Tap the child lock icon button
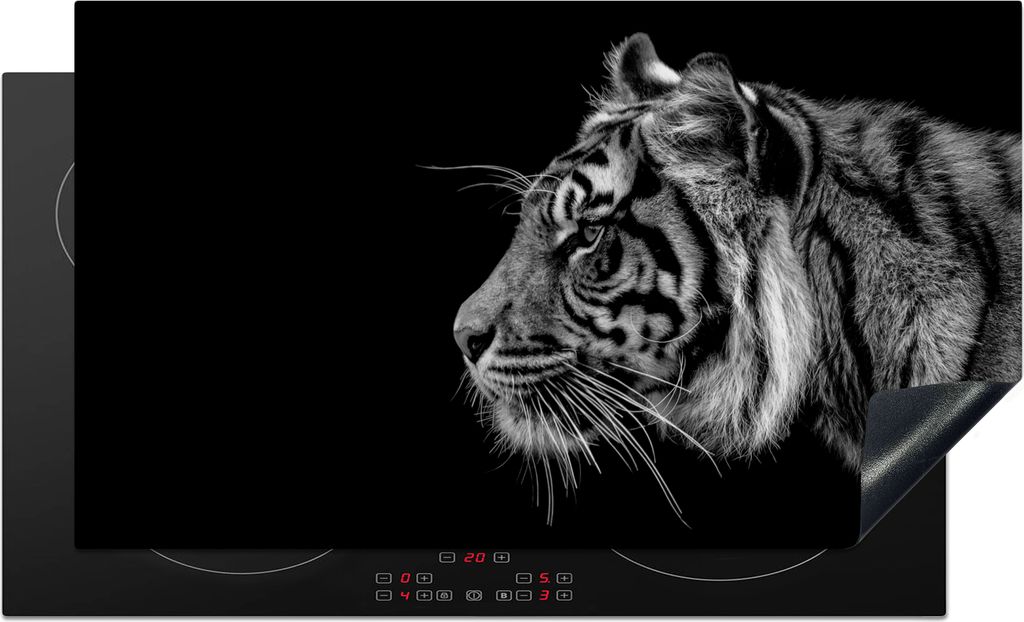The image size is (1024, 622). (445, 595)
